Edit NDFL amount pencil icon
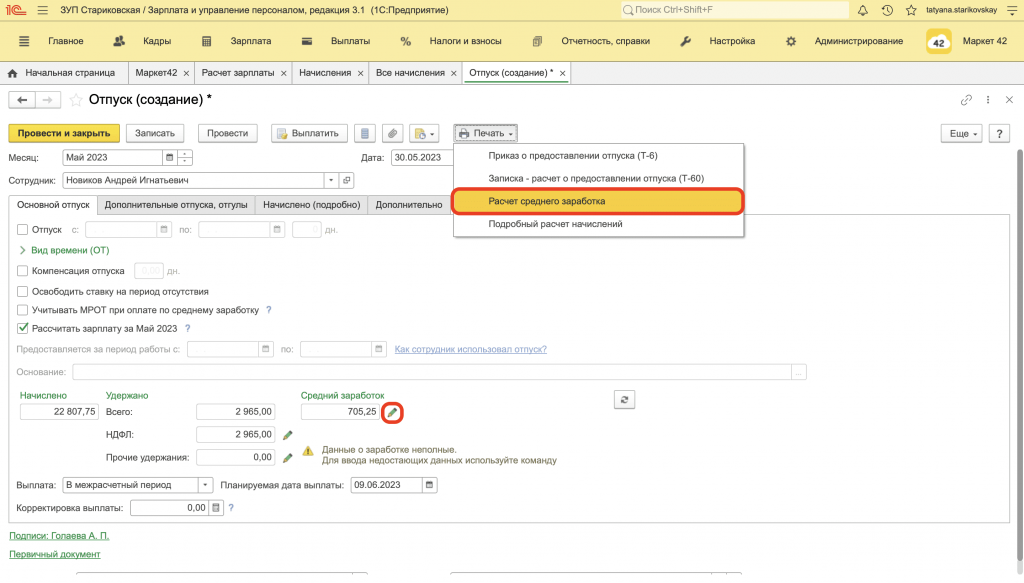The width and height of the screenshot is (1024, 583). click(287, 435)
